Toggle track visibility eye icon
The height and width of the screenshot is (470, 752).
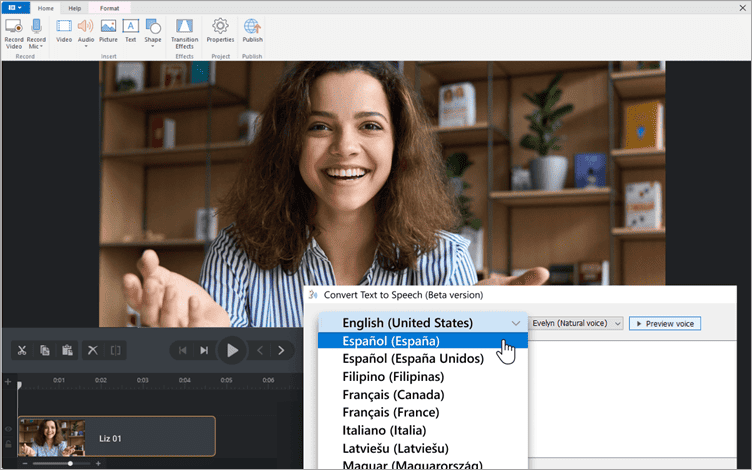[x=8, y=429]
